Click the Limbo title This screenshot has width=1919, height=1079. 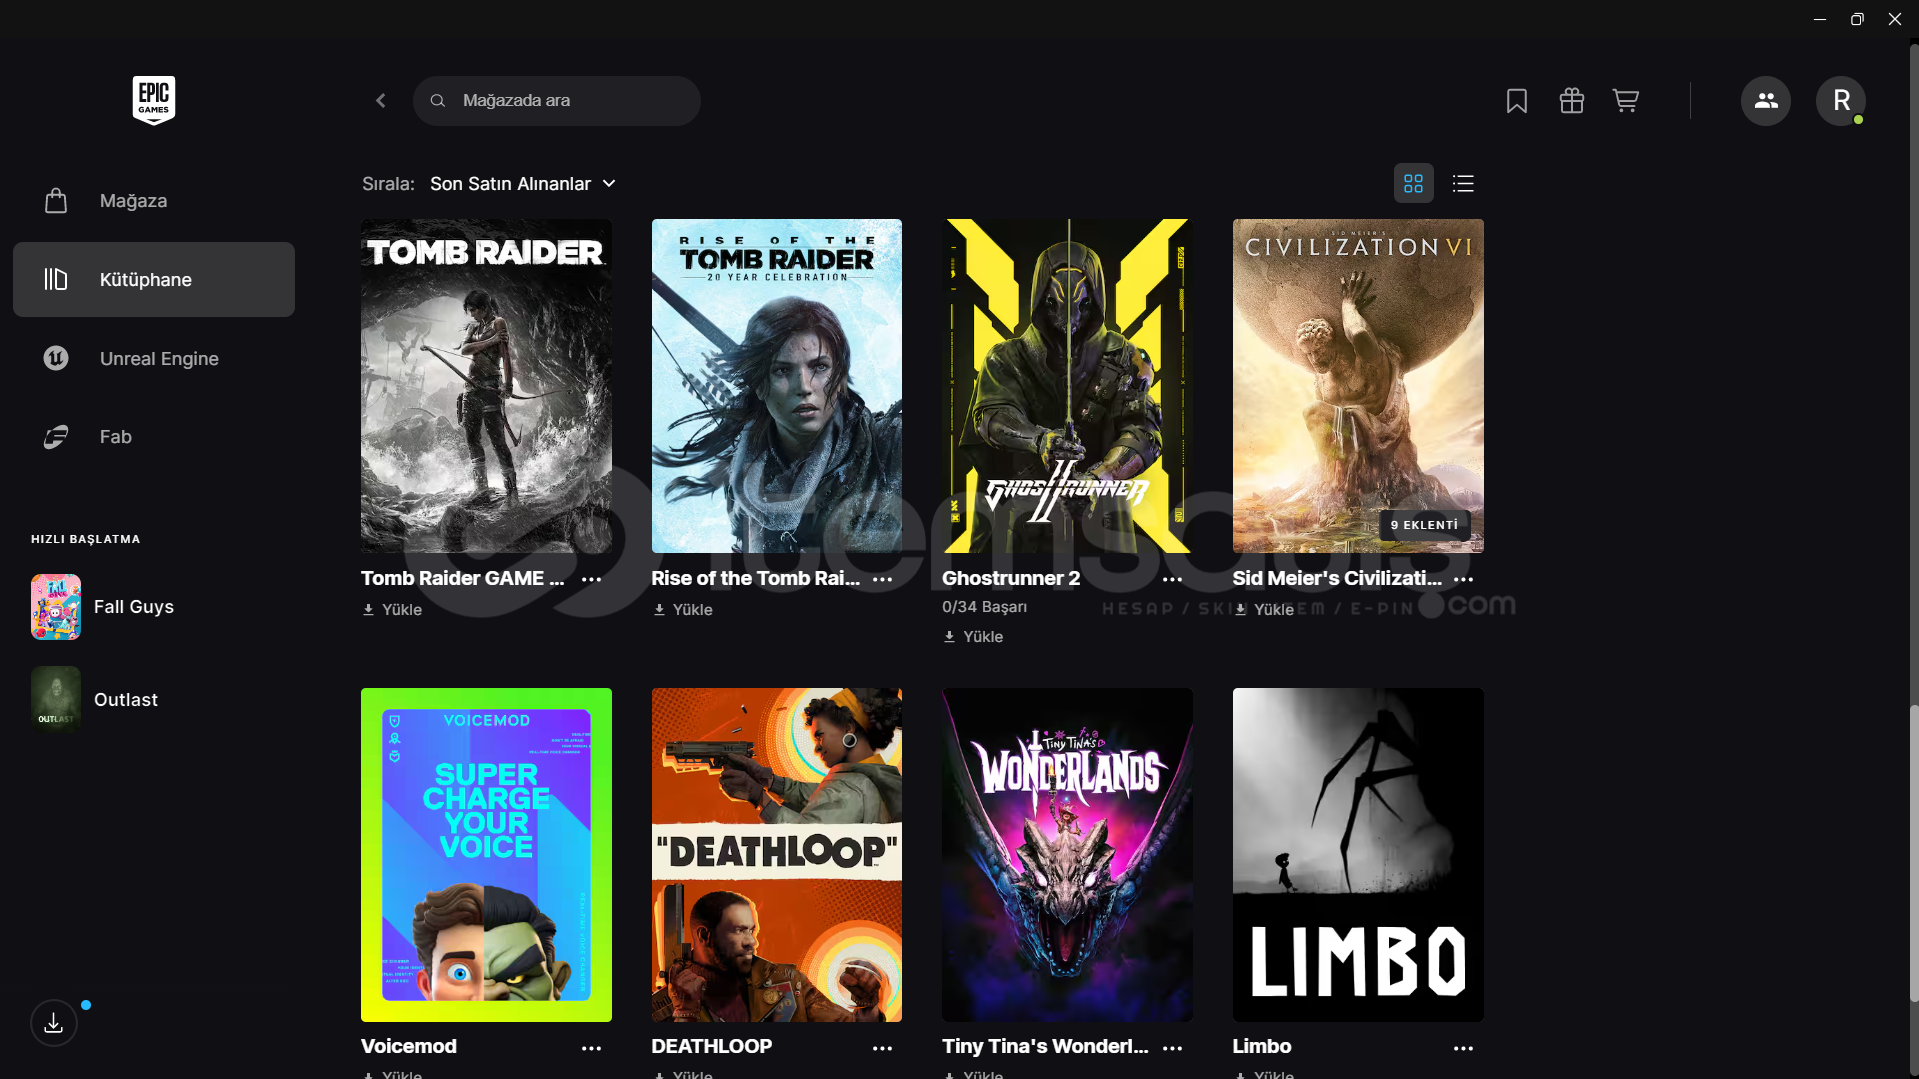click(x=1262, y=1047)
